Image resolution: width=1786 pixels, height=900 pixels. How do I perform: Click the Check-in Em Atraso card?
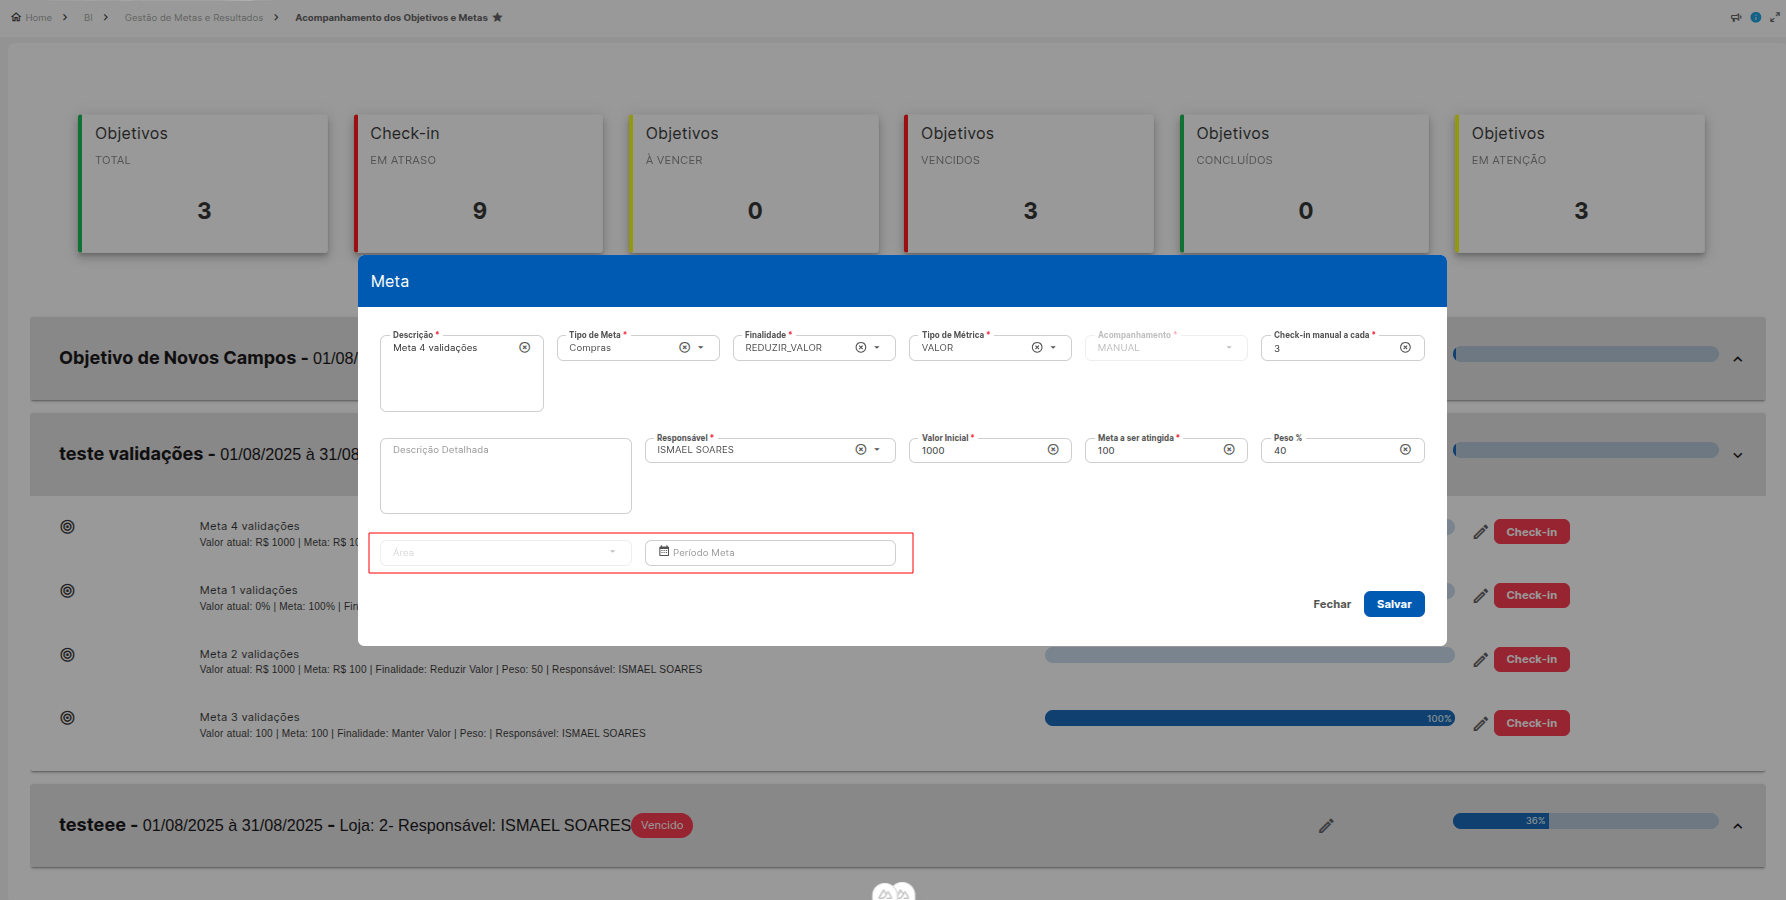(478, 183)
